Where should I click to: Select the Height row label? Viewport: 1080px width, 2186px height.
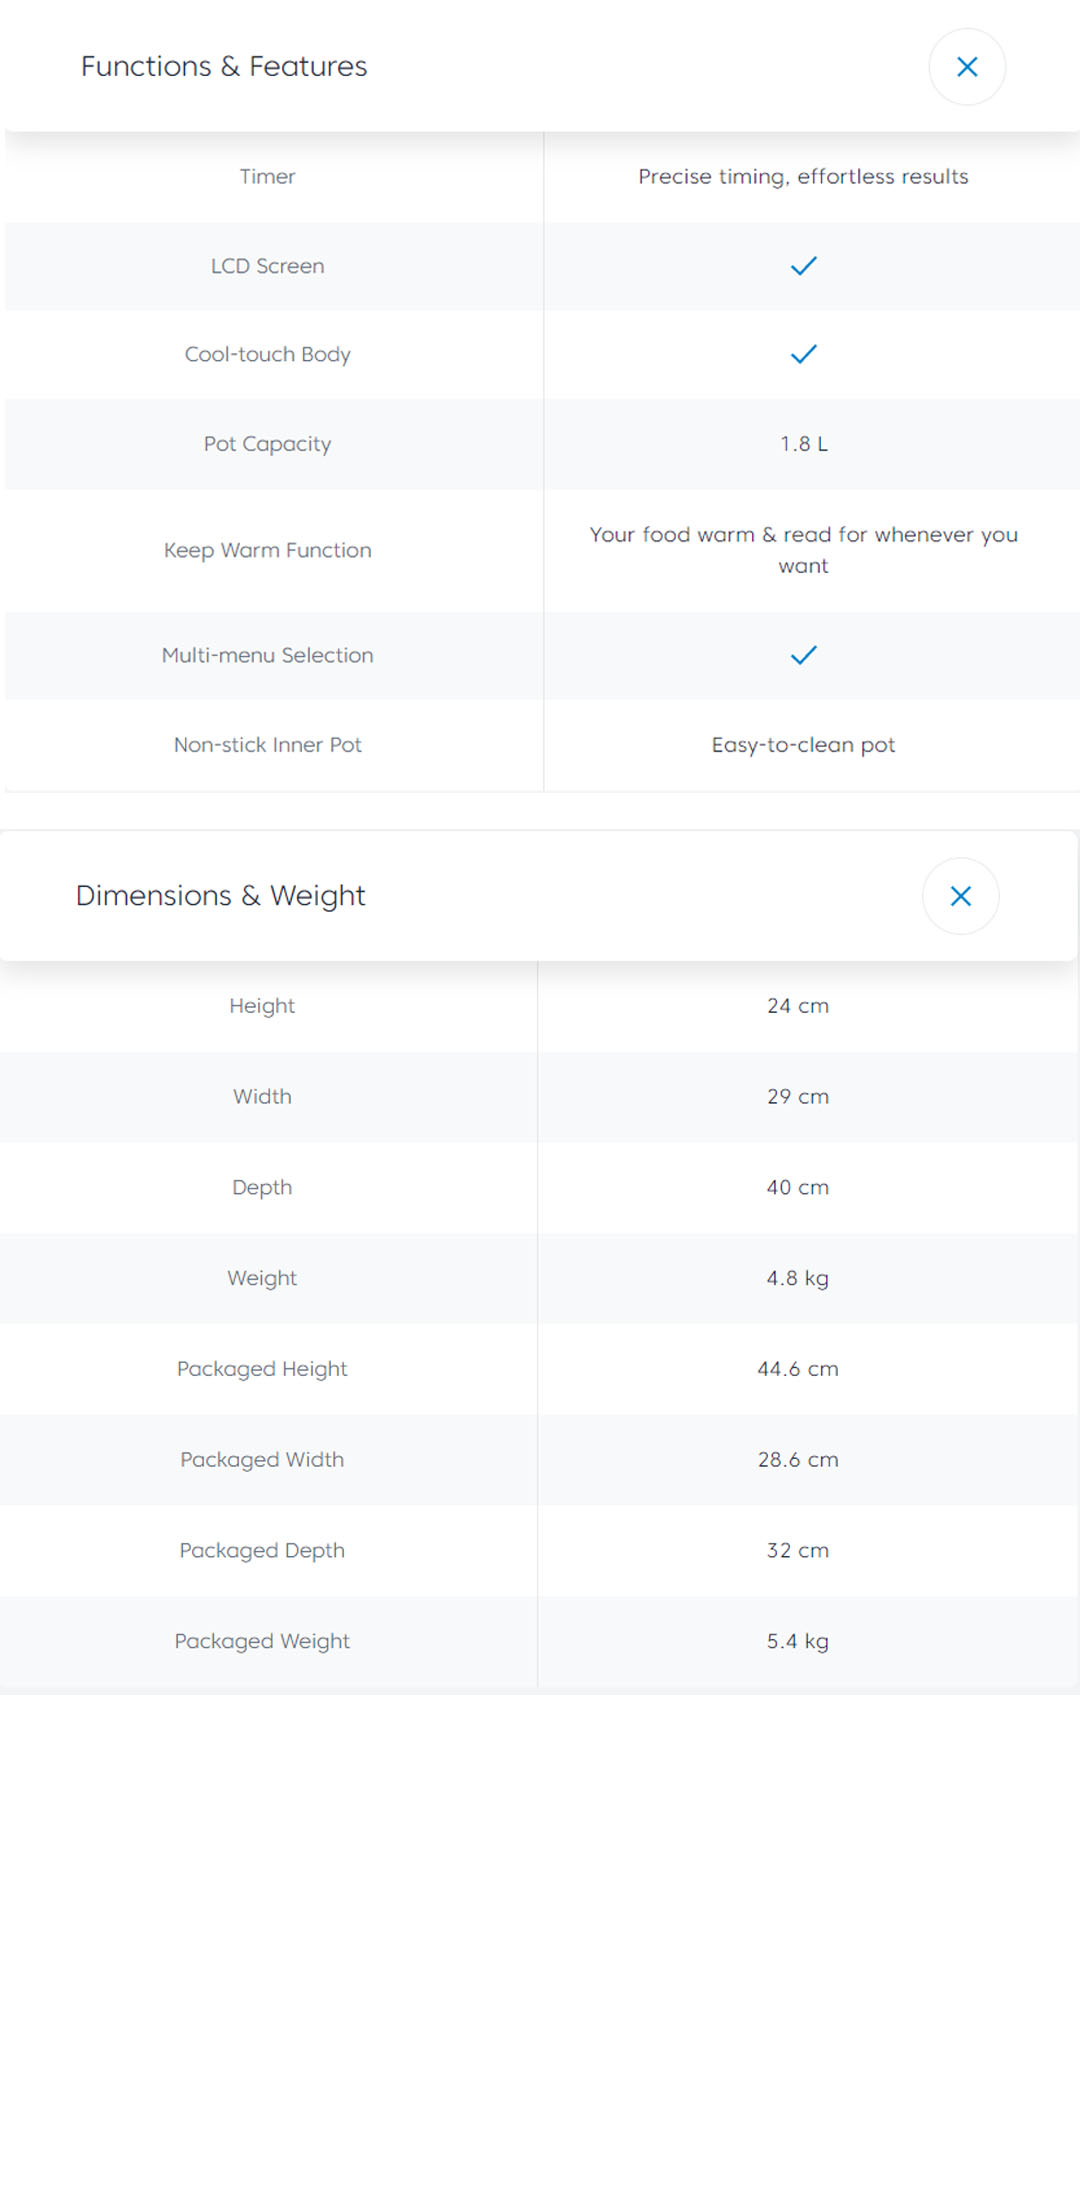coord(262,1006)
